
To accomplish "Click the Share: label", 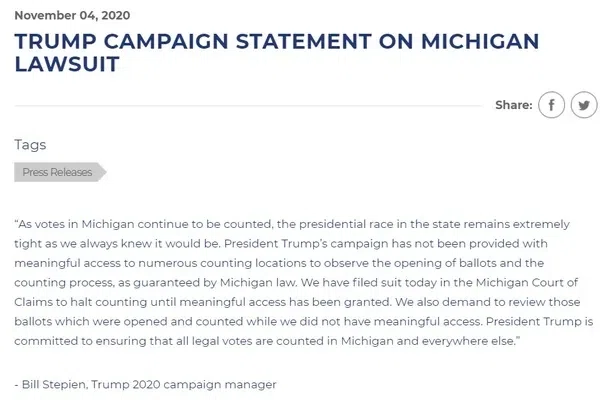I will click(514, 105).
